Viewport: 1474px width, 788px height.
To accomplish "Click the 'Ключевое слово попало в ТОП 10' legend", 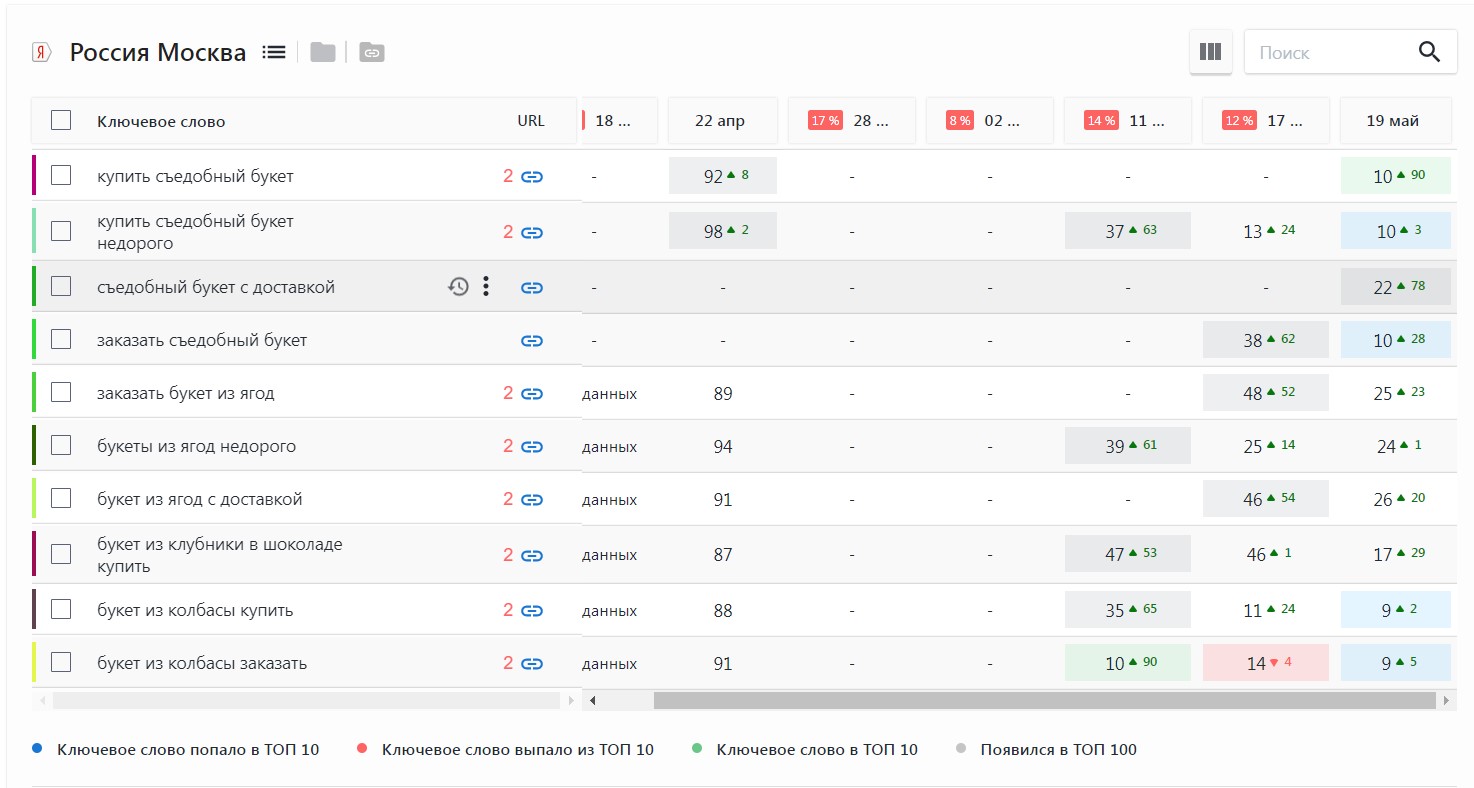I will point(188,750).
